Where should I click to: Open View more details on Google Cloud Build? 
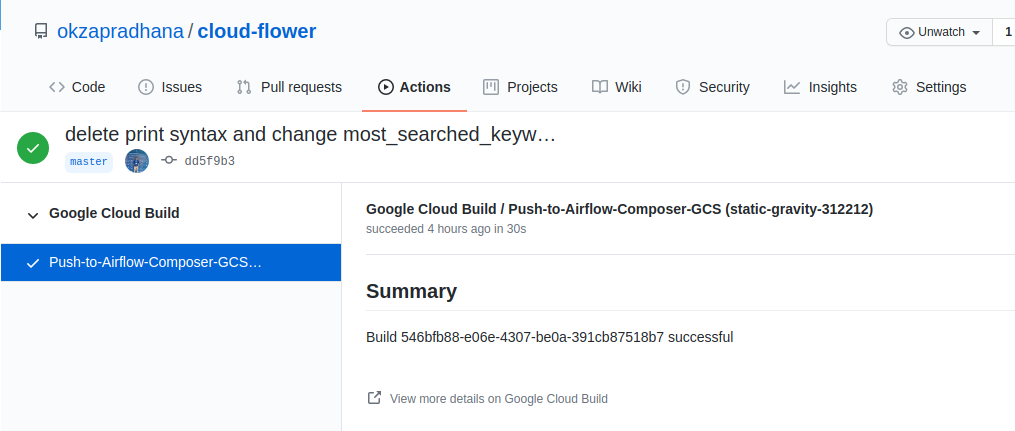click(x=498, y=399)
